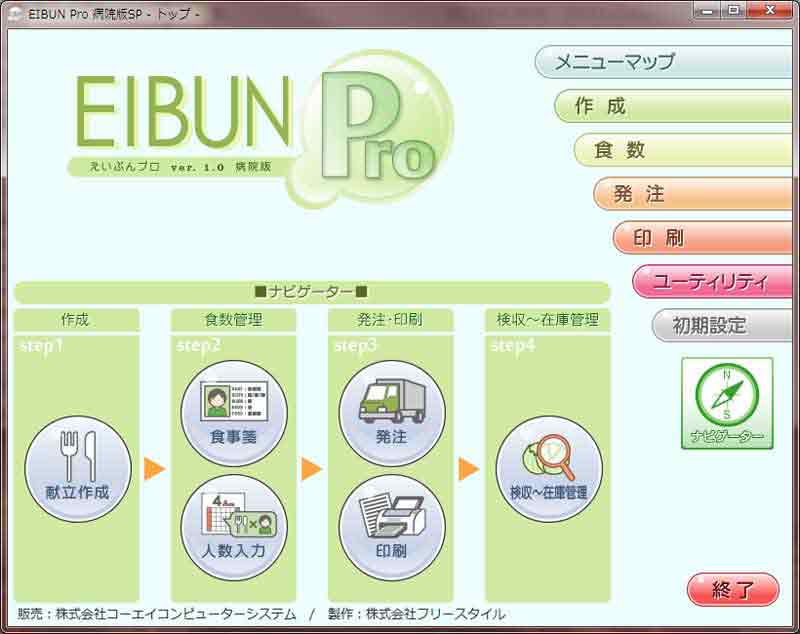This screenshot has width=800, height=634.
Task: Click the 食数管理 step2 column header
Action: (x=234, y=320)
